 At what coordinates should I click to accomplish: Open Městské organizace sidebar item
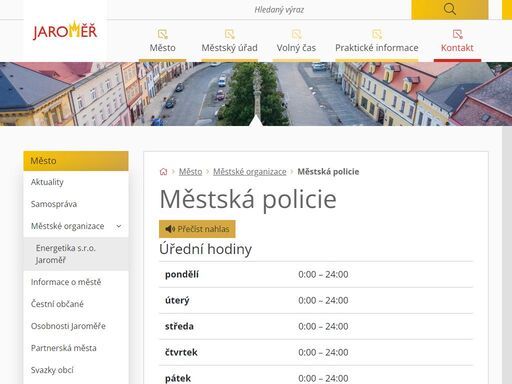[67, 226]
